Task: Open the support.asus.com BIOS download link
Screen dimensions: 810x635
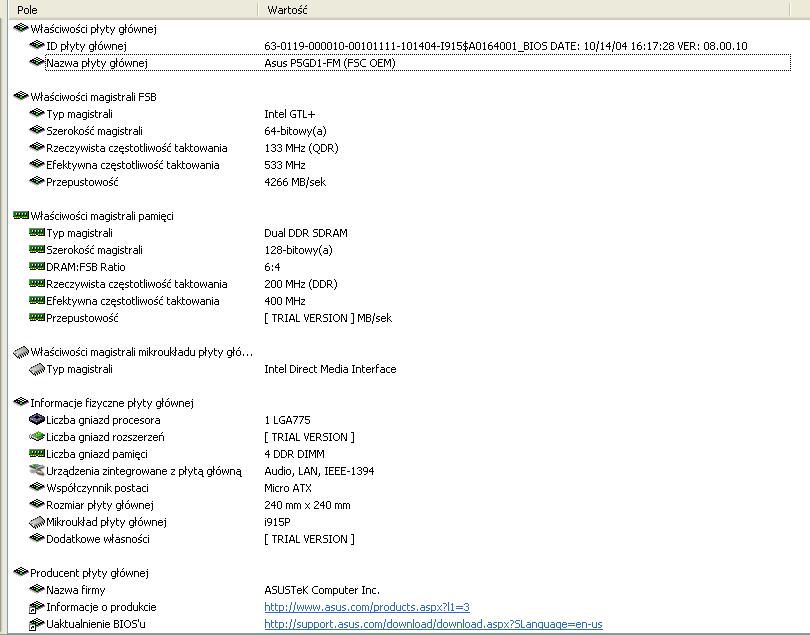Action: [433, 624]
